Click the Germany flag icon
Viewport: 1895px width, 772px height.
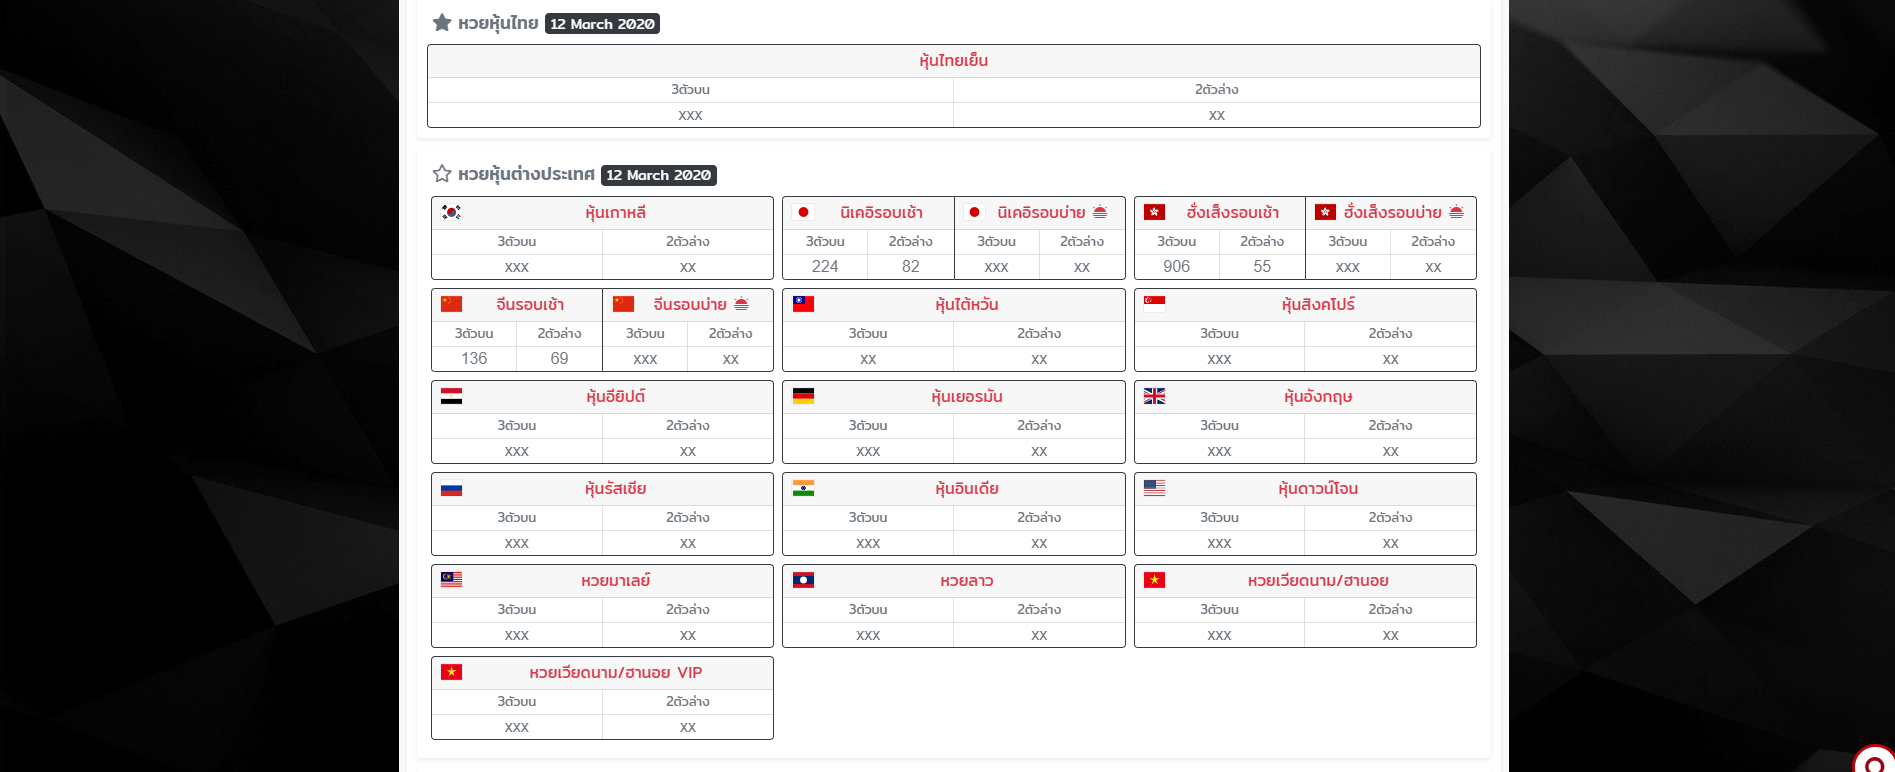(803, 396)
